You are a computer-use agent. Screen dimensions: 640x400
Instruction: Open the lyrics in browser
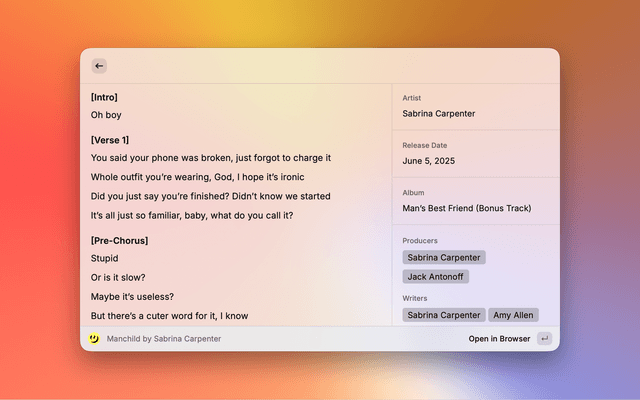pos(499,339)
